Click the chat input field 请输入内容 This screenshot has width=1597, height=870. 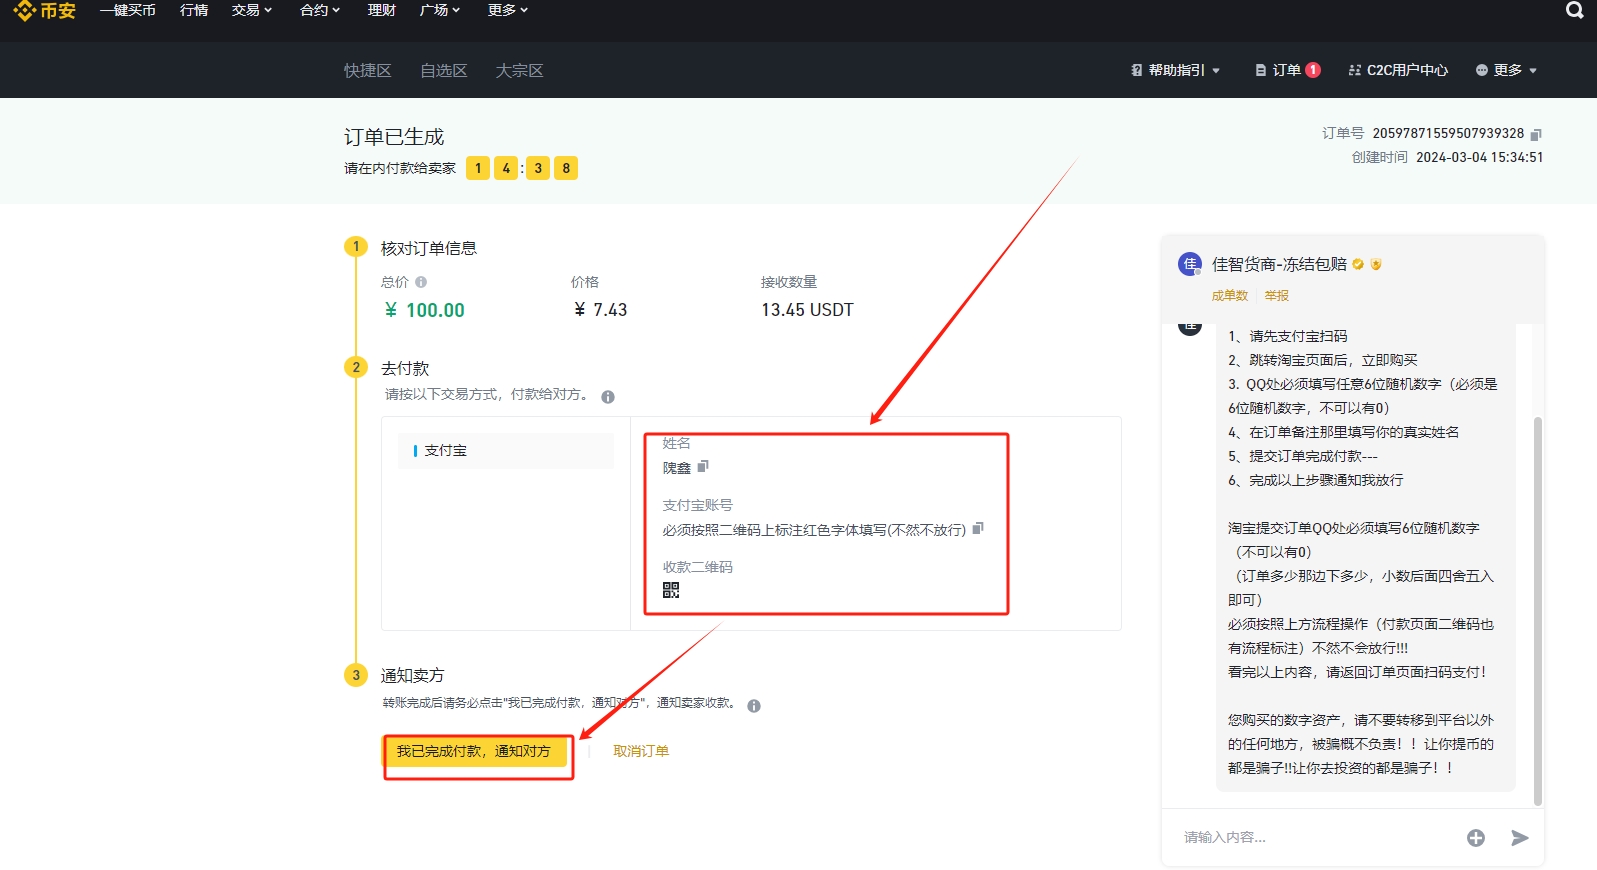(x=1315, y=838)
